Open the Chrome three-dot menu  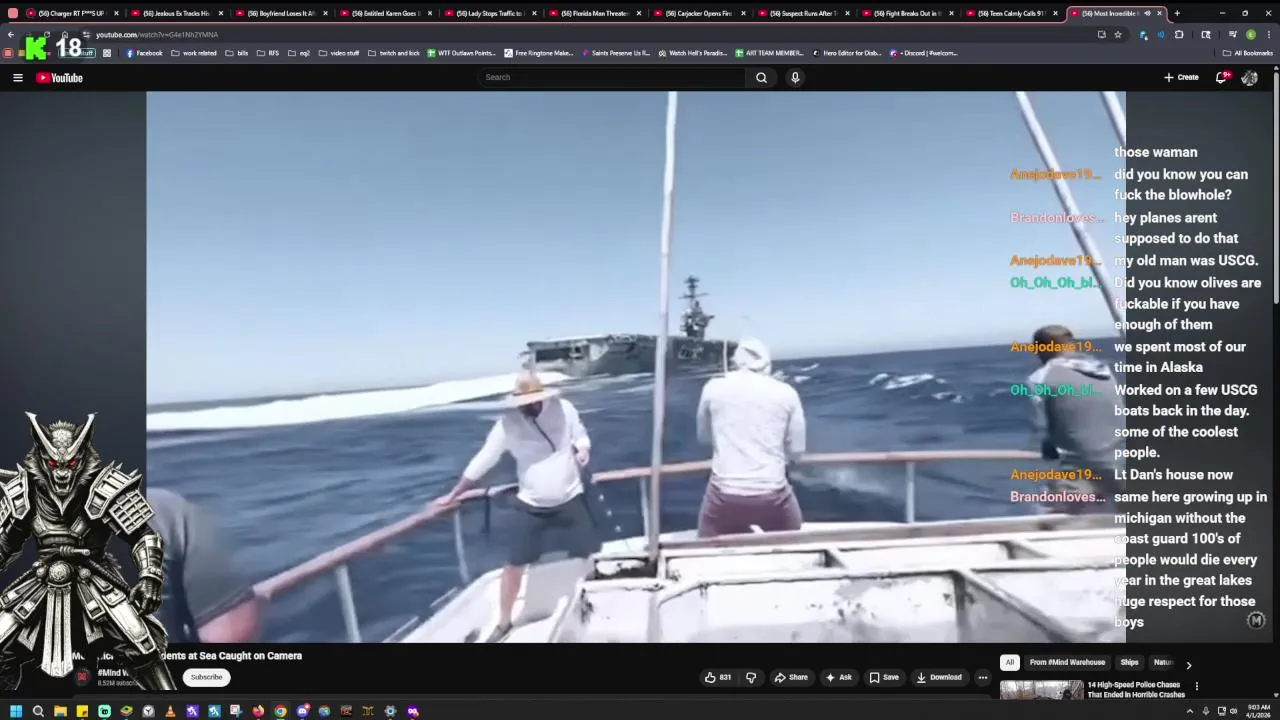pyautogui.click(x=1268, y=34)
